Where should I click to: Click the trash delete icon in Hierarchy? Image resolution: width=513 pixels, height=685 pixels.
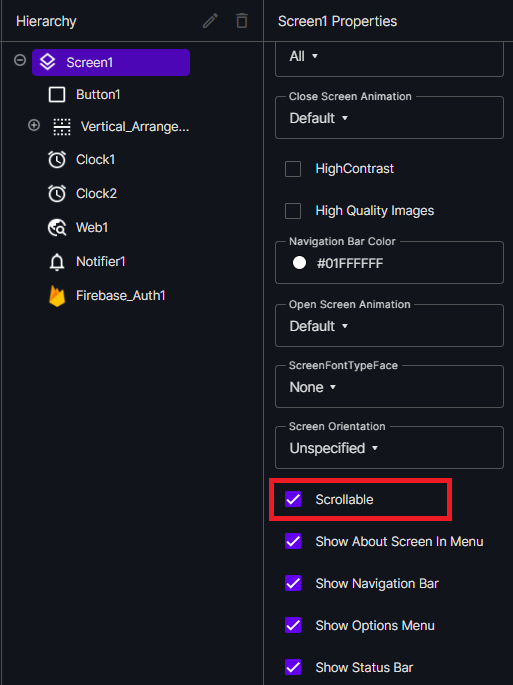click(x=242, y=21)
